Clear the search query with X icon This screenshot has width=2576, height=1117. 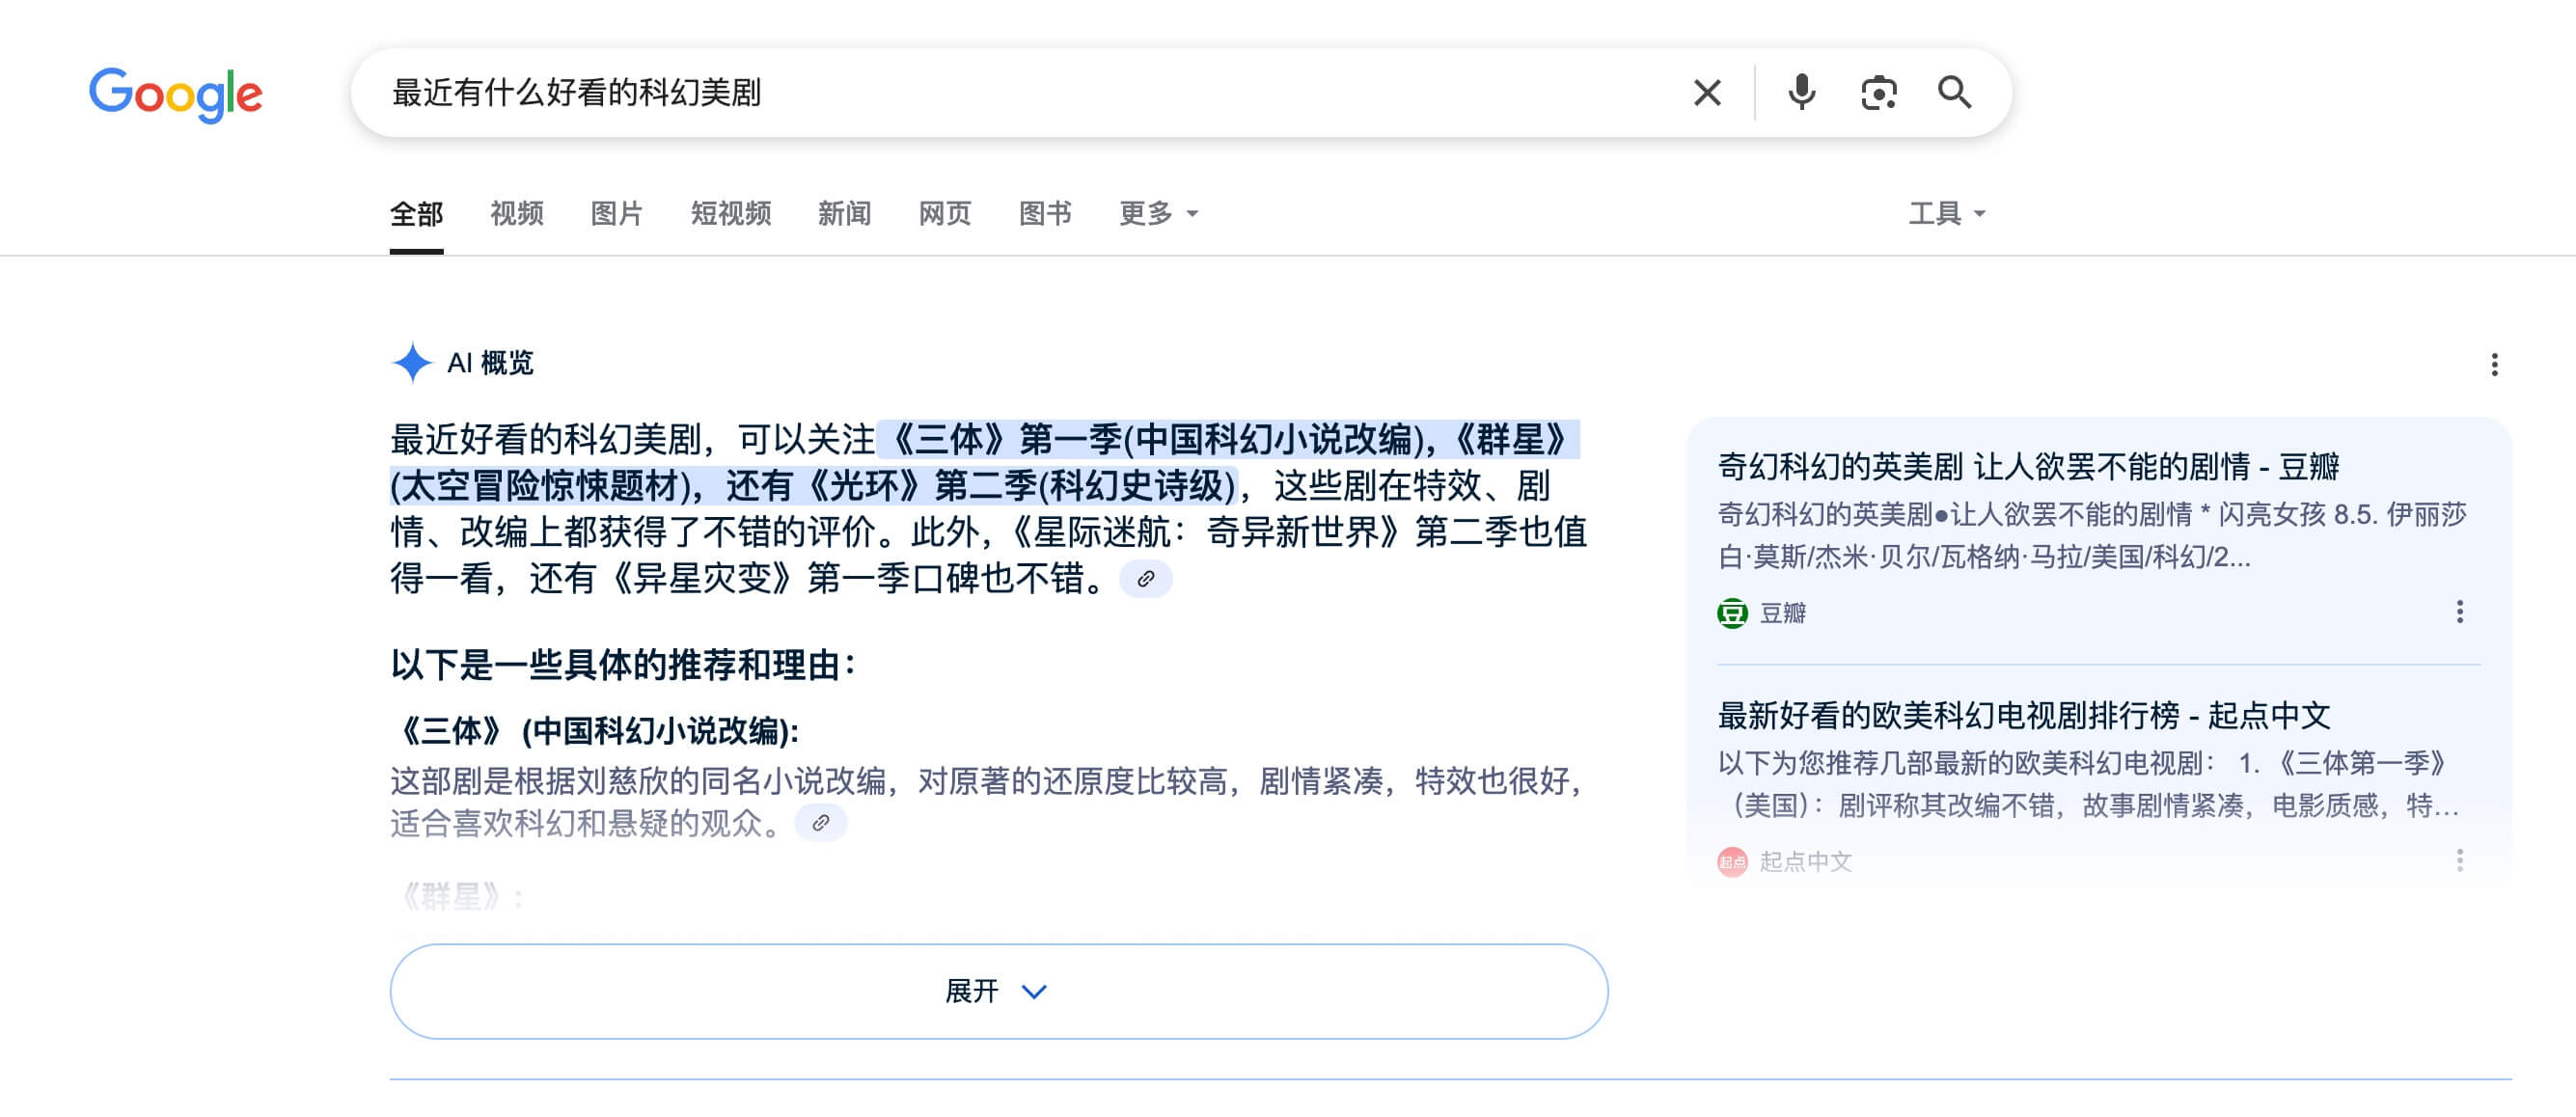pos(1707,93)
